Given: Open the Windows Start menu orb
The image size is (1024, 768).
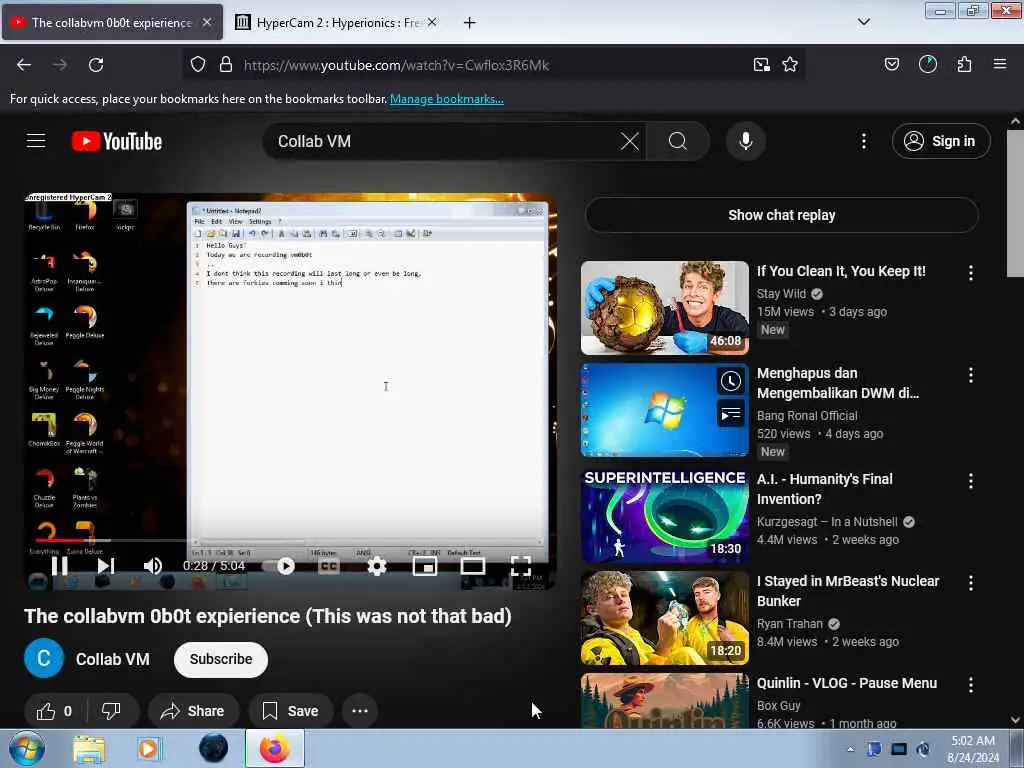Looking at the screenshot, I should click(x=27, y=748).
